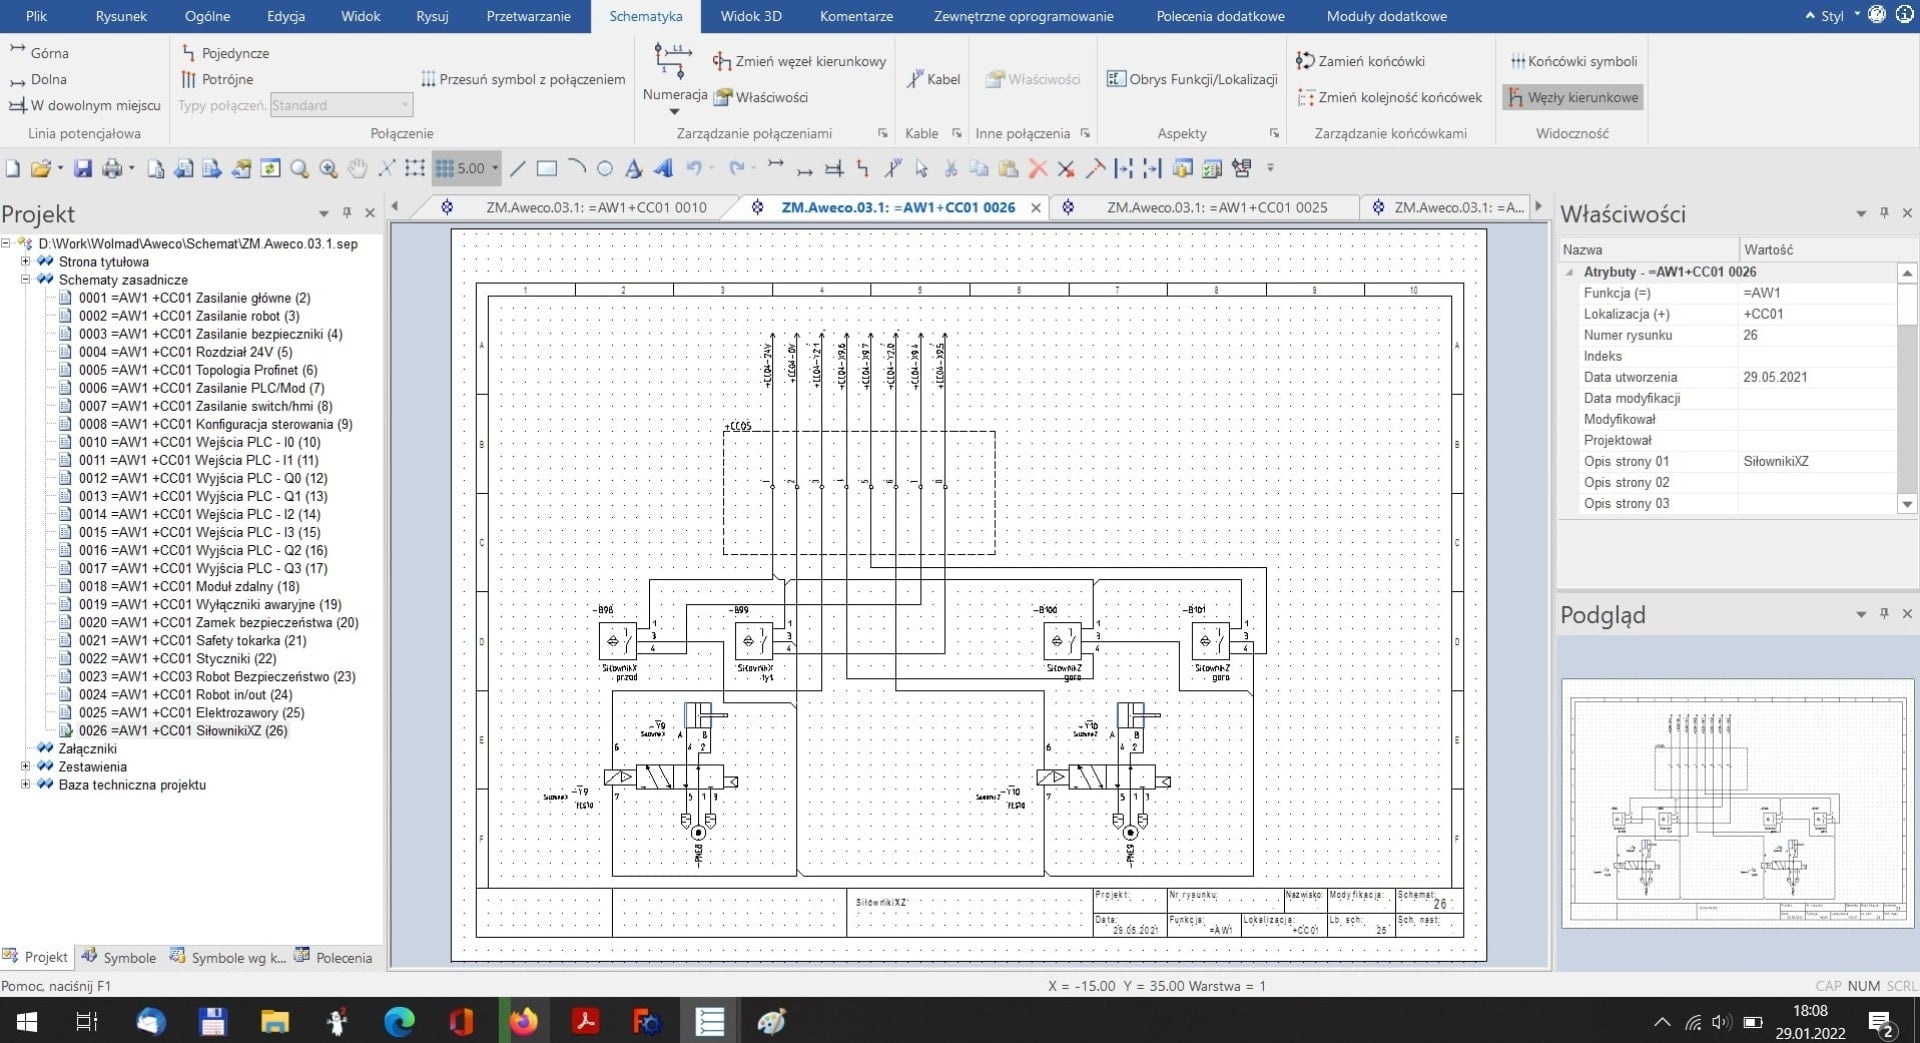This screenshot has height=1043, width=1920.
Task: Select Górna potential line
Action: [x=39, y=53]
